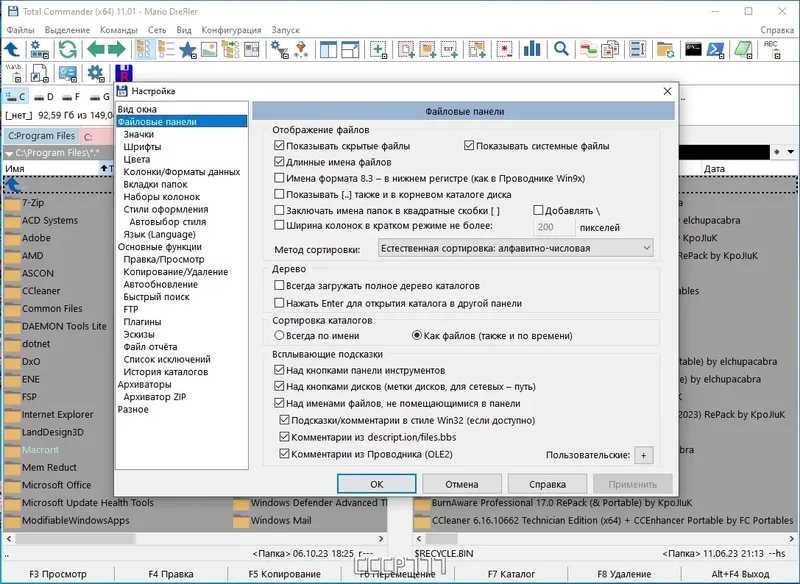This screenshot has width=800, height=584.
Task: Toggle 'Комментарии из Проводника (OLE2)' checkbox
Action: click(x=284, y=454)
